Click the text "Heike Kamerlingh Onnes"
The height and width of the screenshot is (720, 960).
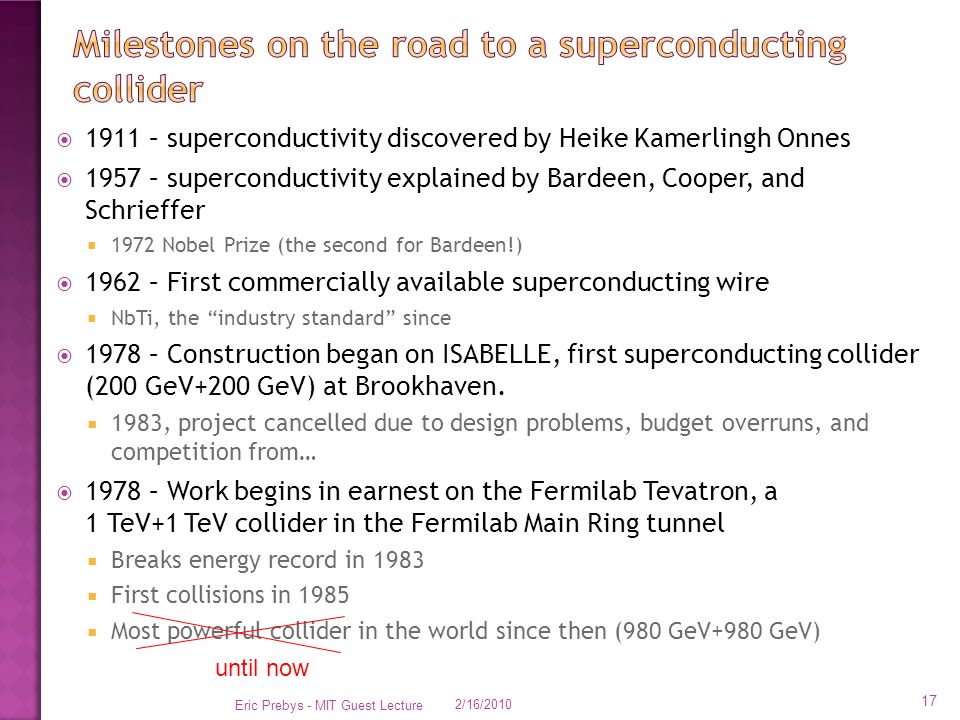[x=704, y=138]
